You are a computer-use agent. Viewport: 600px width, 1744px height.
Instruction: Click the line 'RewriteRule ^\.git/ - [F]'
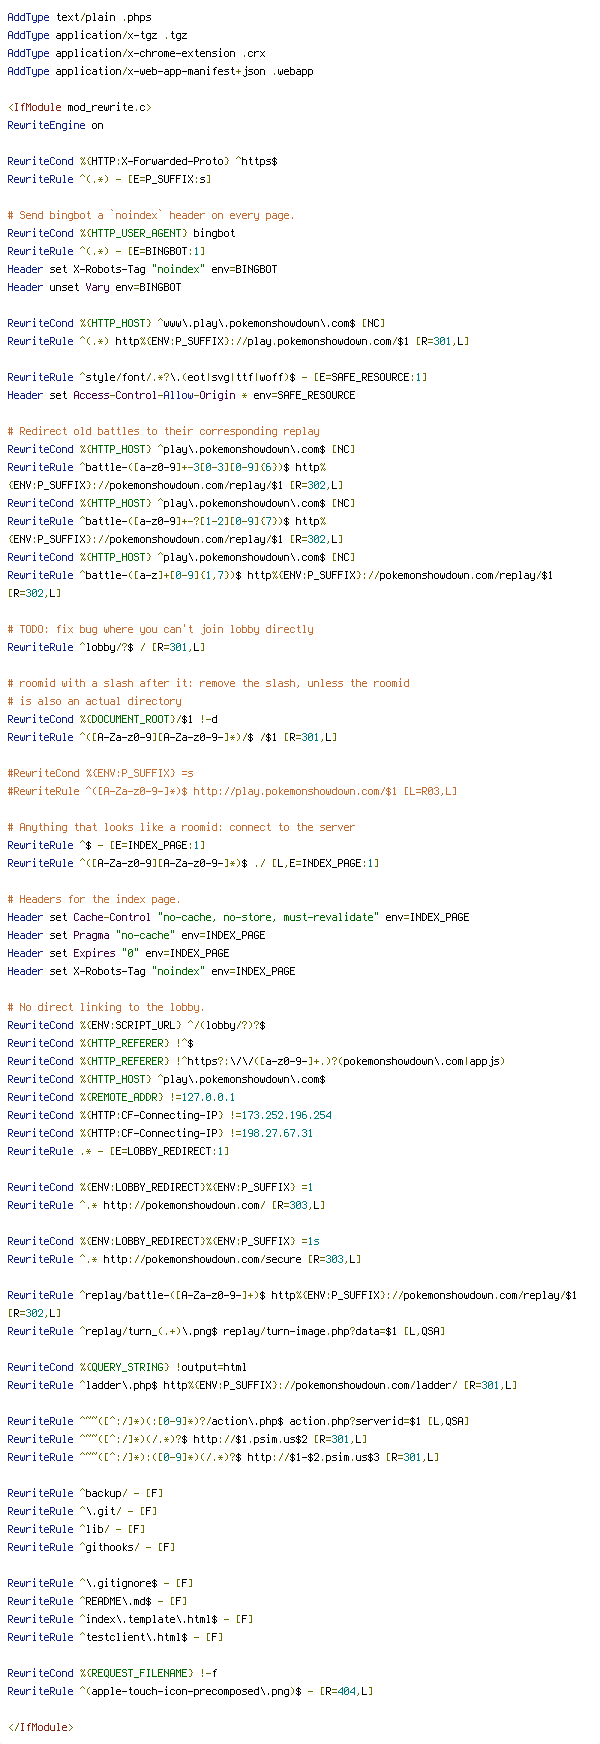click(x=82, y=1512)
